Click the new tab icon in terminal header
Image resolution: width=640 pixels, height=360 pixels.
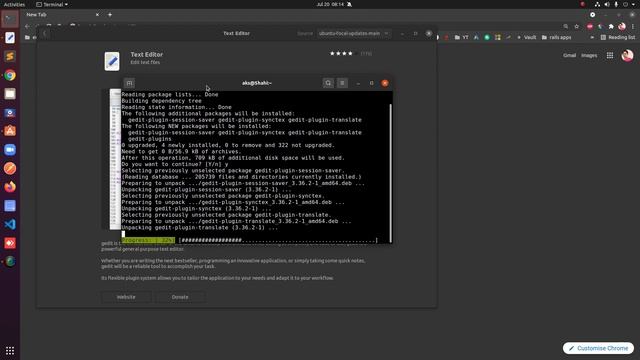pos(129,83)
